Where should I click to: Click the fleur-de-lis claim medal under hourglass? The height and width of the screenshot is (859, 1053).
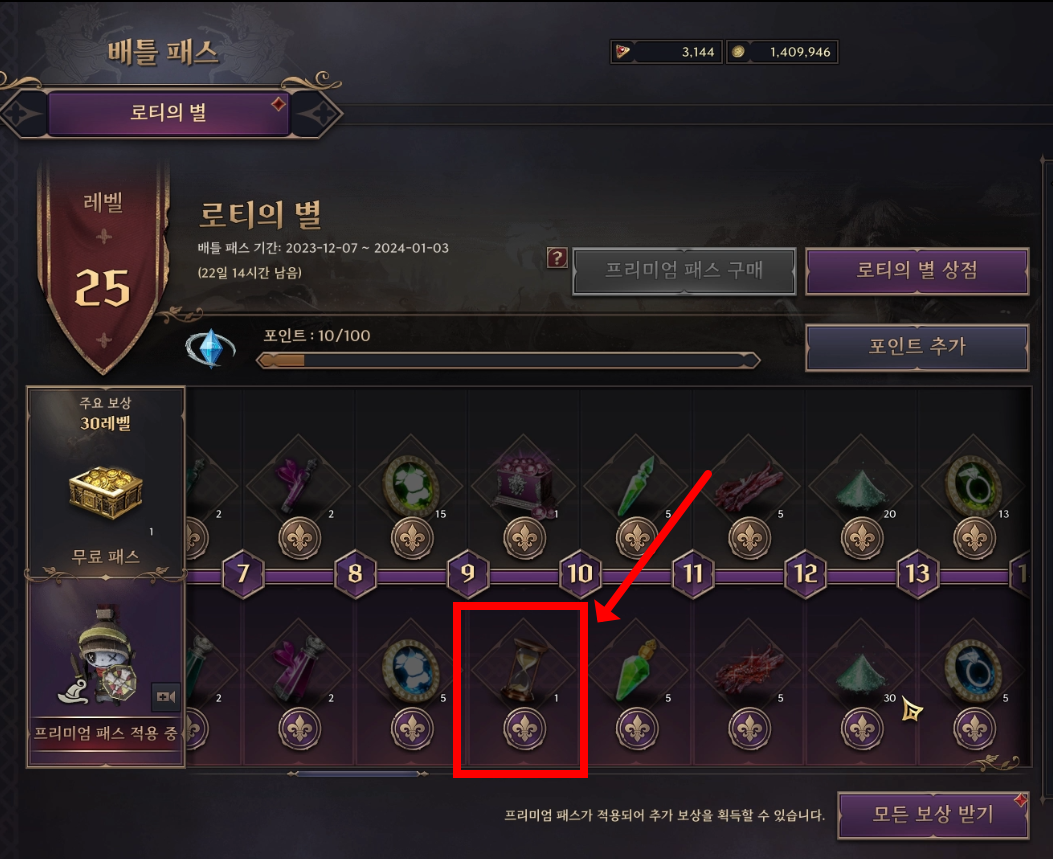[x=524, y=729]
